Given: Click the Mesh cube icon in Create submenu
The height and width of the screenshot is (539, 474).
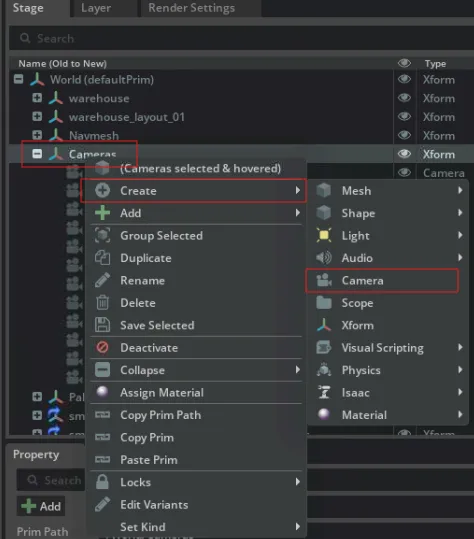Looking at the screenshot, I should coord(323,190).
